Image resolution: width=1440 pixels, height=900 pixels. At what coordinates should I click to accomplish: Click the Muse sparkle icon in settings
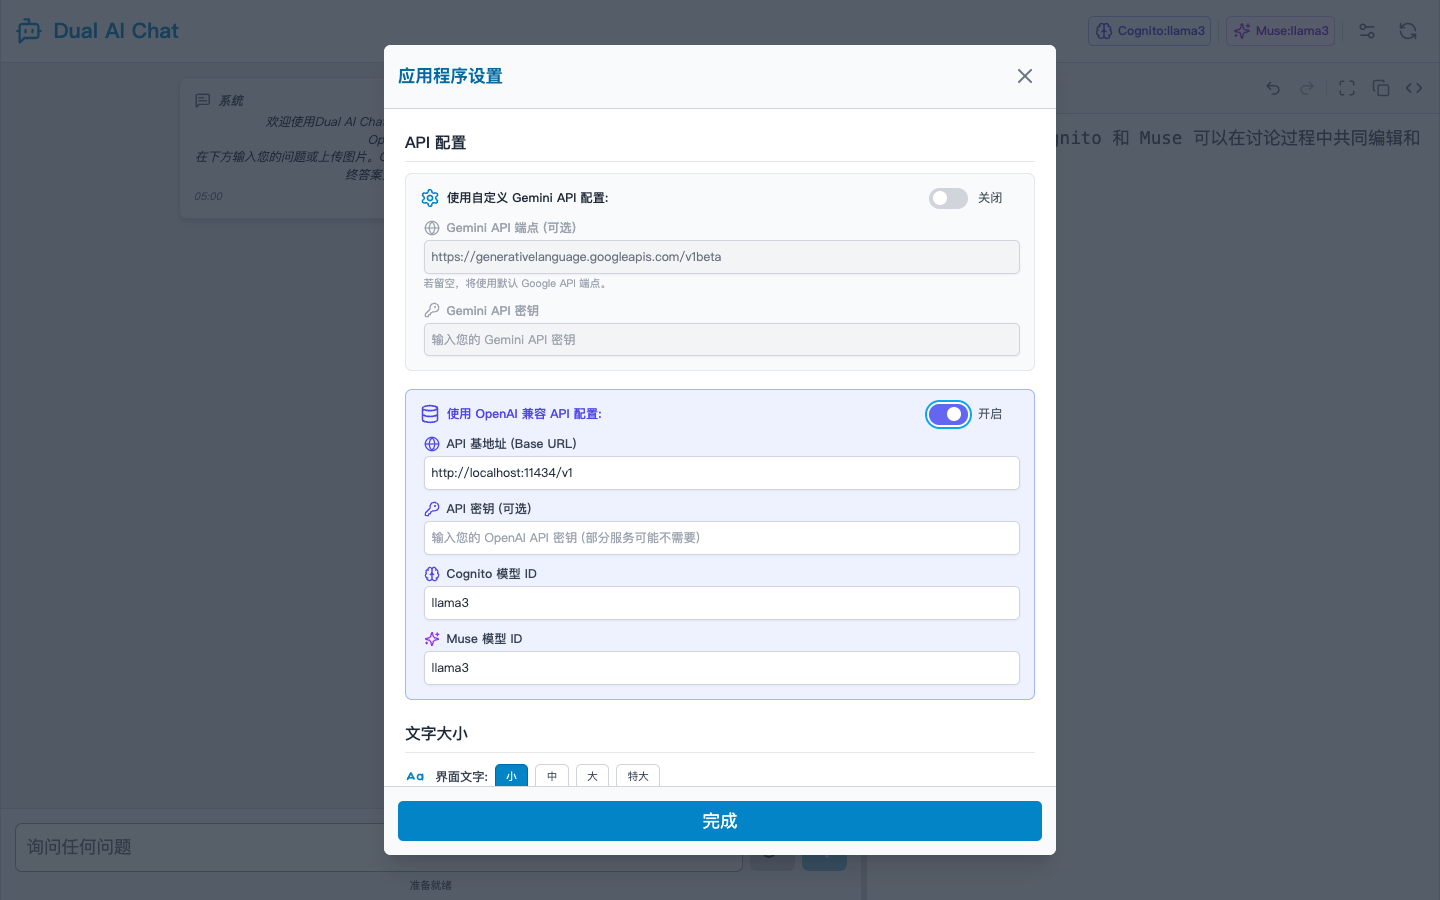[x=432, y=639]
